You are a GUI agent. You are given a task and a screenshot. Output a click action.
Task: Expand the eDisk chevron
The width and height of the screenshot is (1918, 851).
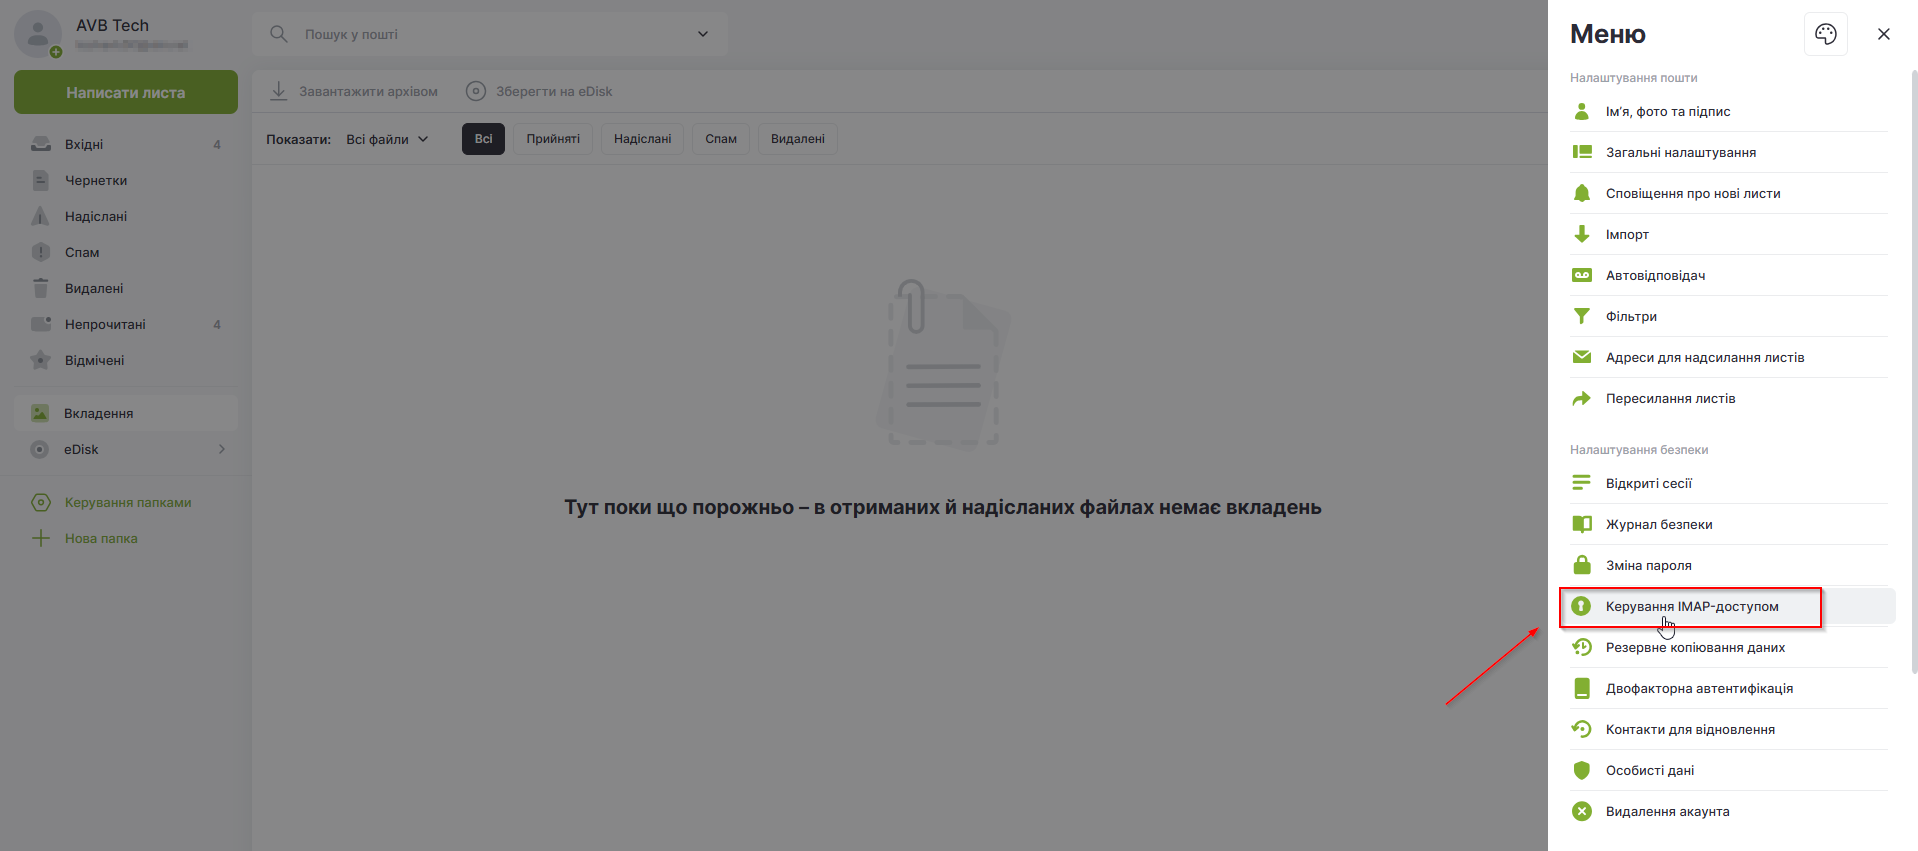222,449
